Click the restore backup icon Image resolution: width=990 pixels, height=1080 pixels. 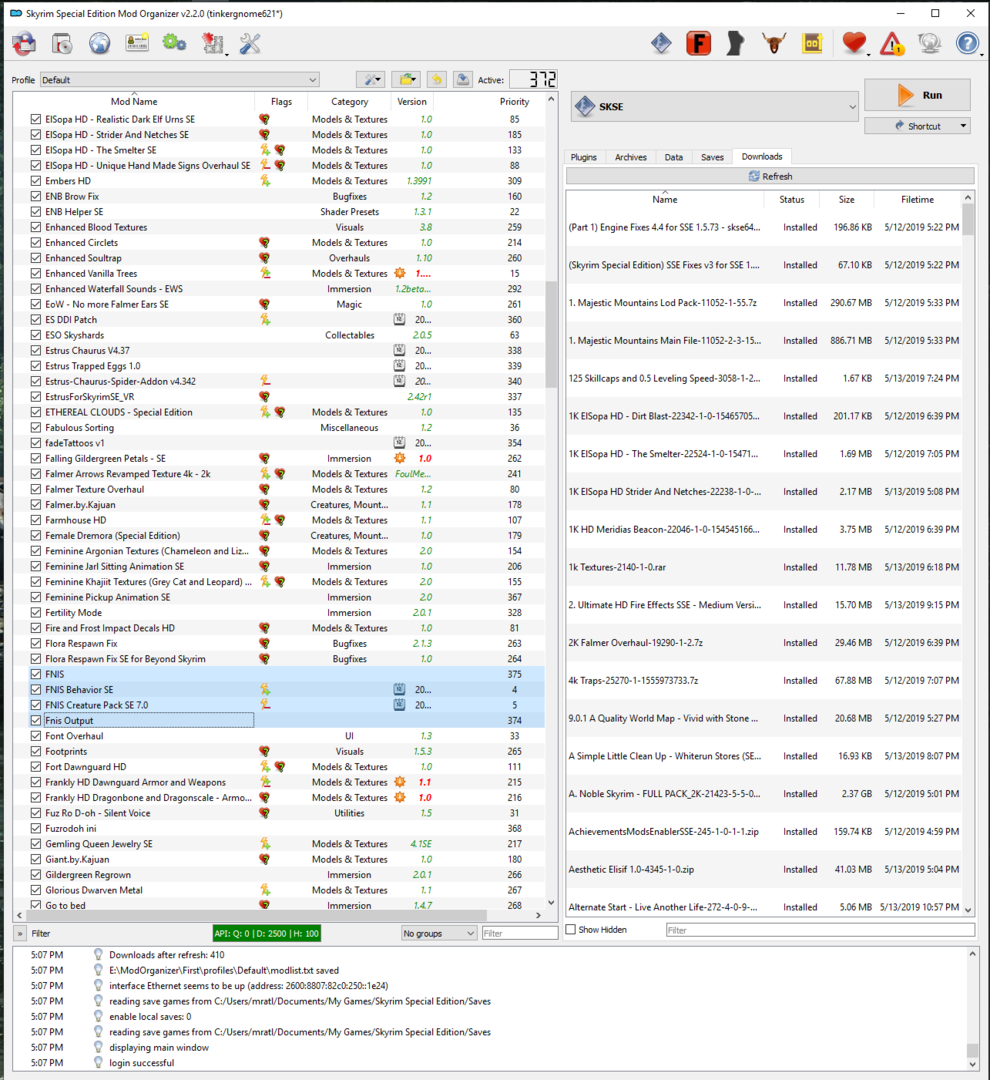(436, 80)
